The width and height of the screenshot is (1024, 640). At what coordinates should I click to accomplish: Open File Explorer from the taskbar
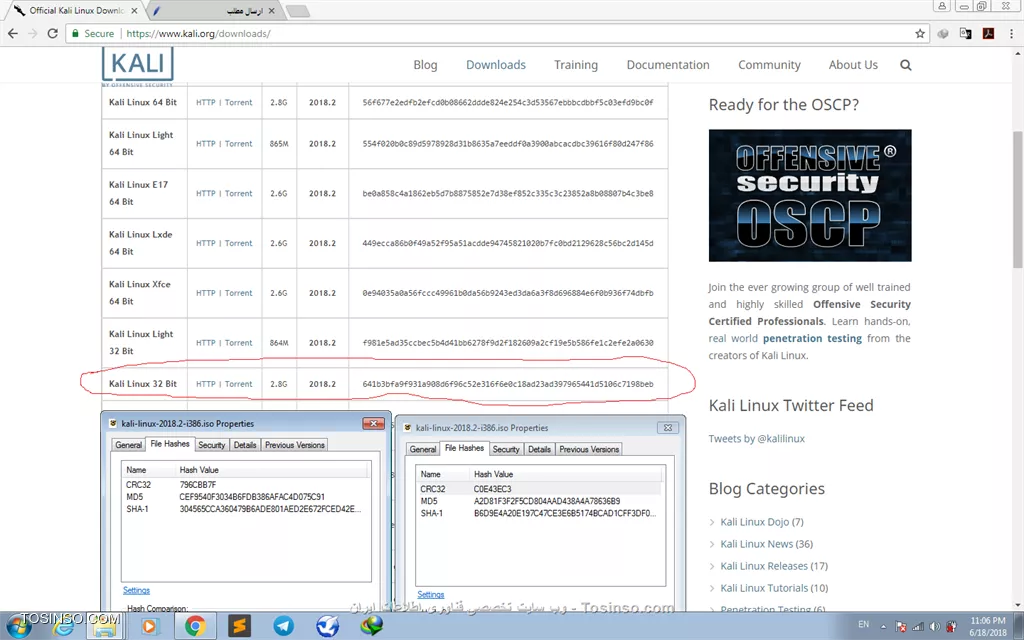click(x=104, y=626)
